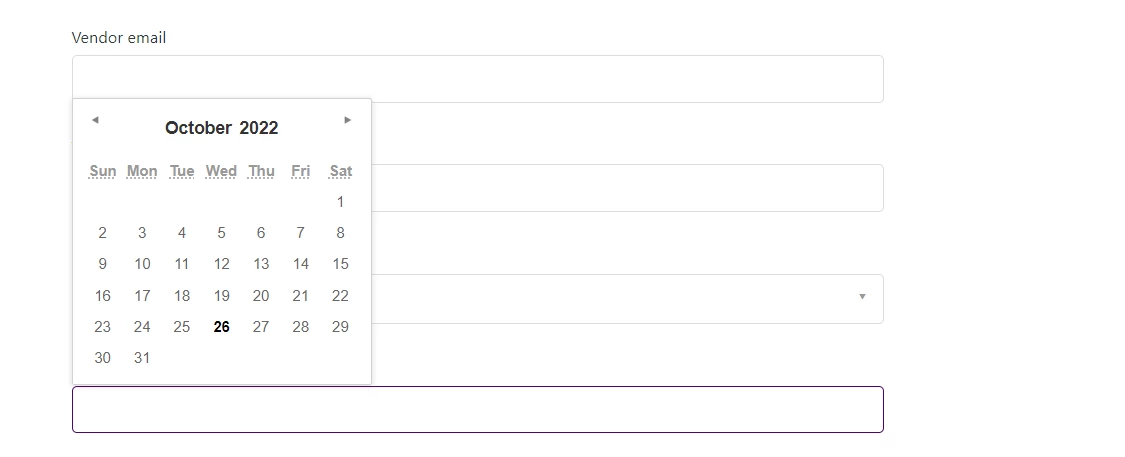Select October 15 date
This screenshot has height=457, width=1125.
(341, 264)
